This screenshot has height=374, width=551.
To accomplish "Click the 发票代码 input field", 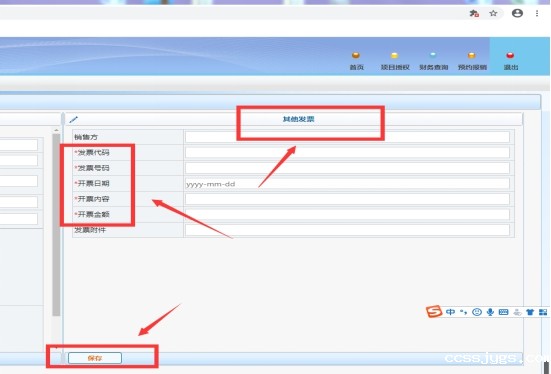I will pyautogui.click(x=347, y=153).
